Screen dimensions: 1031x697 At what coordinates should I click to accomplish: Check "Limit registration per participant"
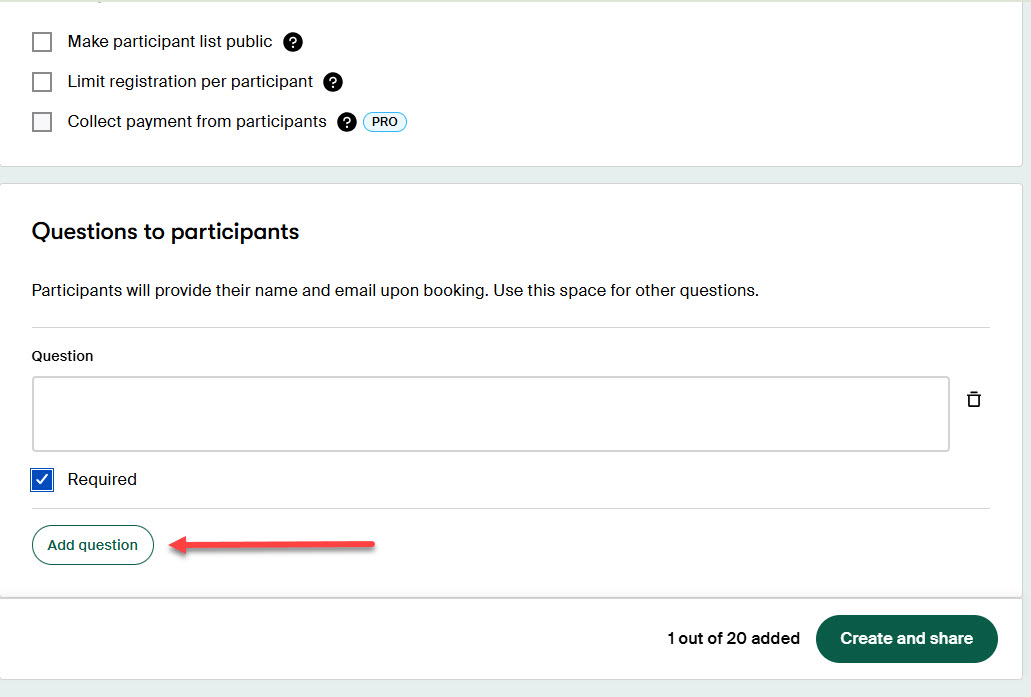(x=41, y=82)
